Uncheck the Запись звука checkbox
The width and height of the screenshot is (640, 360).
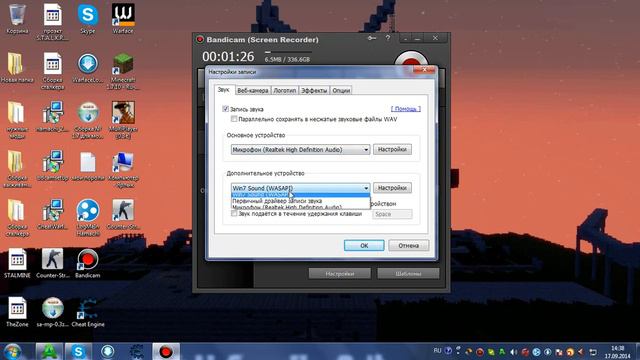point(225,109)
